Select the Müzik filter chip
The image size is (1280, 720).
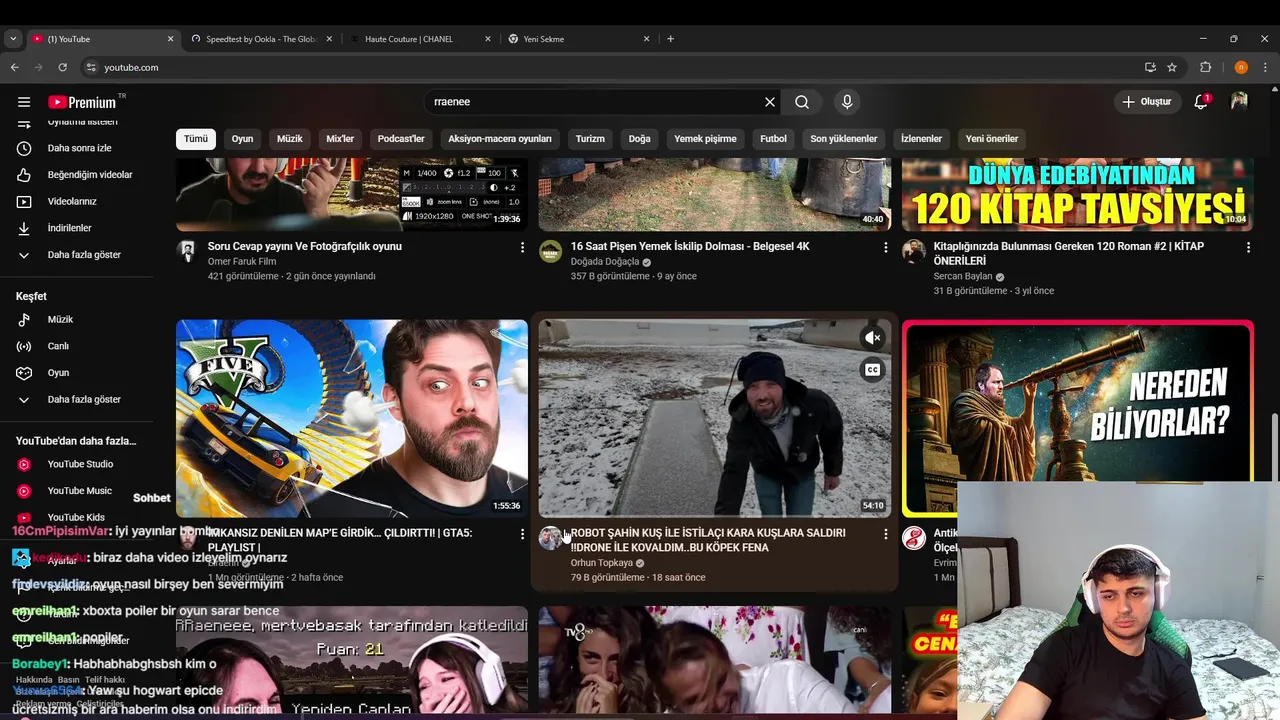tap(289, 139)
